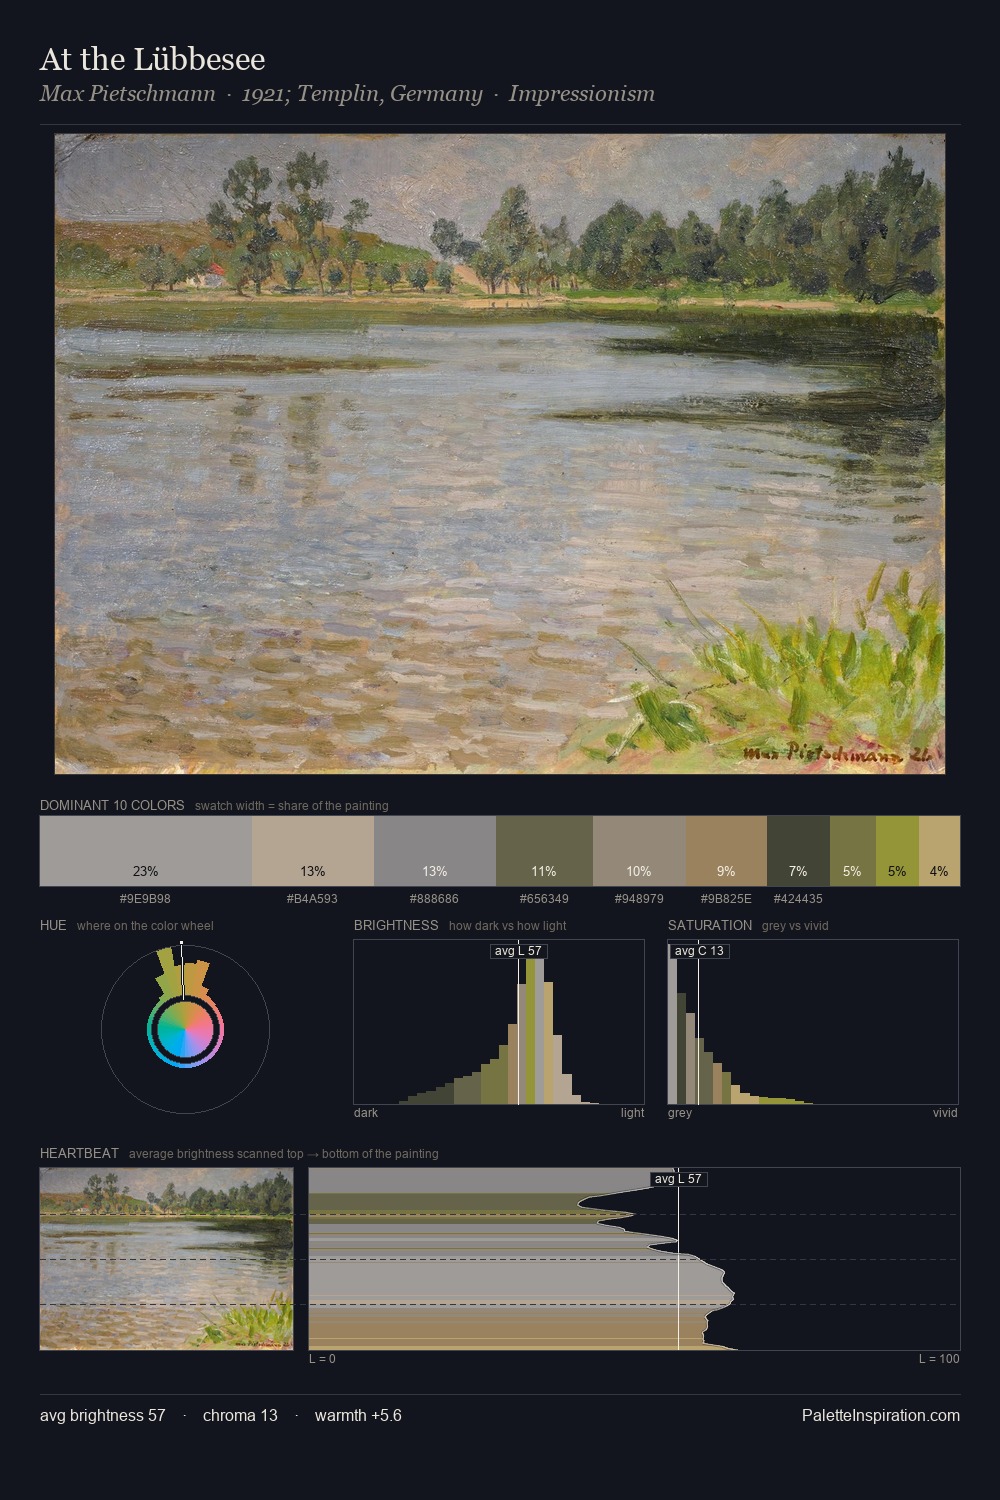Click the title 'At the Lübbesee'

pyautogui.click(x=152, y=59)
